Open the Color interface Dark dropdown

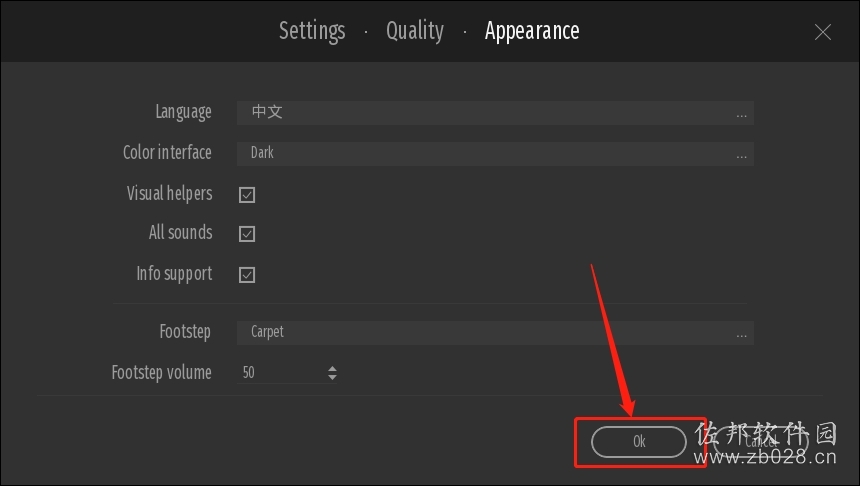(x=495, y=154)
